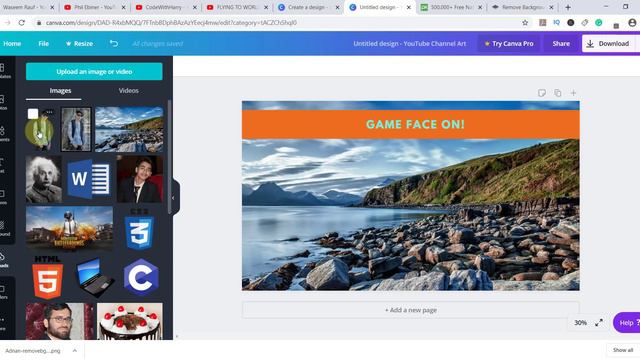Click the add notes icon above canvas
This screenshot has width=640, height=360.
point(542,93)
